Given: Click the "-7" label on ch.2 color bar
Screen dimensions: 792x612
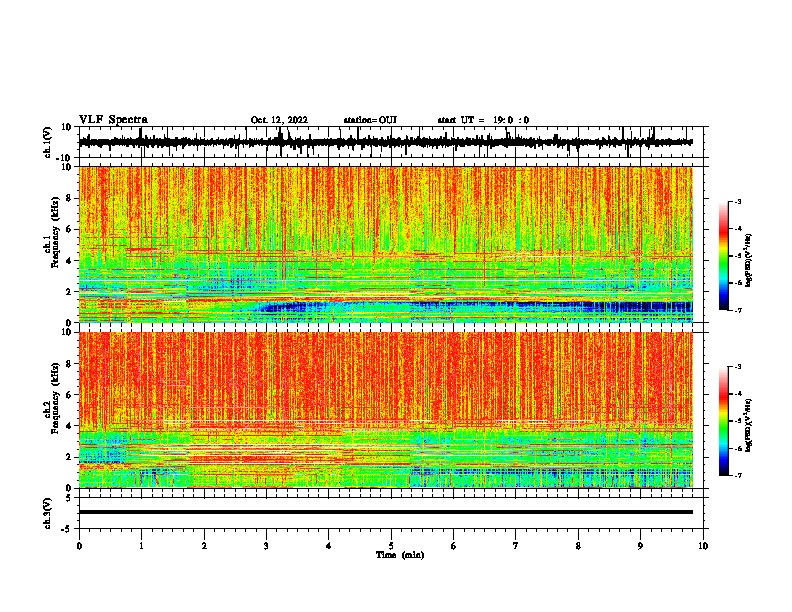Looking at the screenshot, I should [737, 475].
